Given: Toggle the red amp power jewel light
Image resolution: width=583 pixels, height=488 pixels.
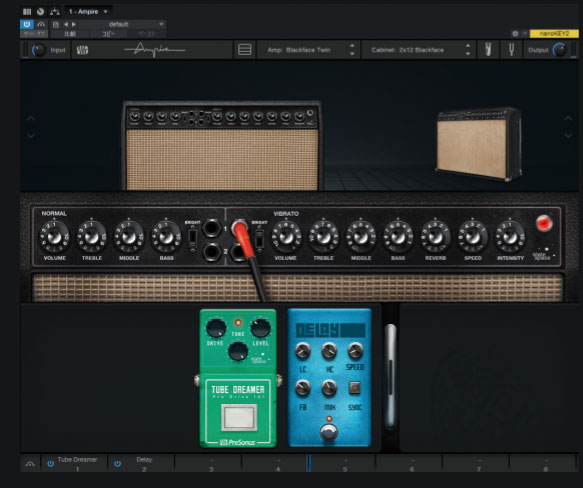Looking at the screenshot, I should (x=544, y=223).
